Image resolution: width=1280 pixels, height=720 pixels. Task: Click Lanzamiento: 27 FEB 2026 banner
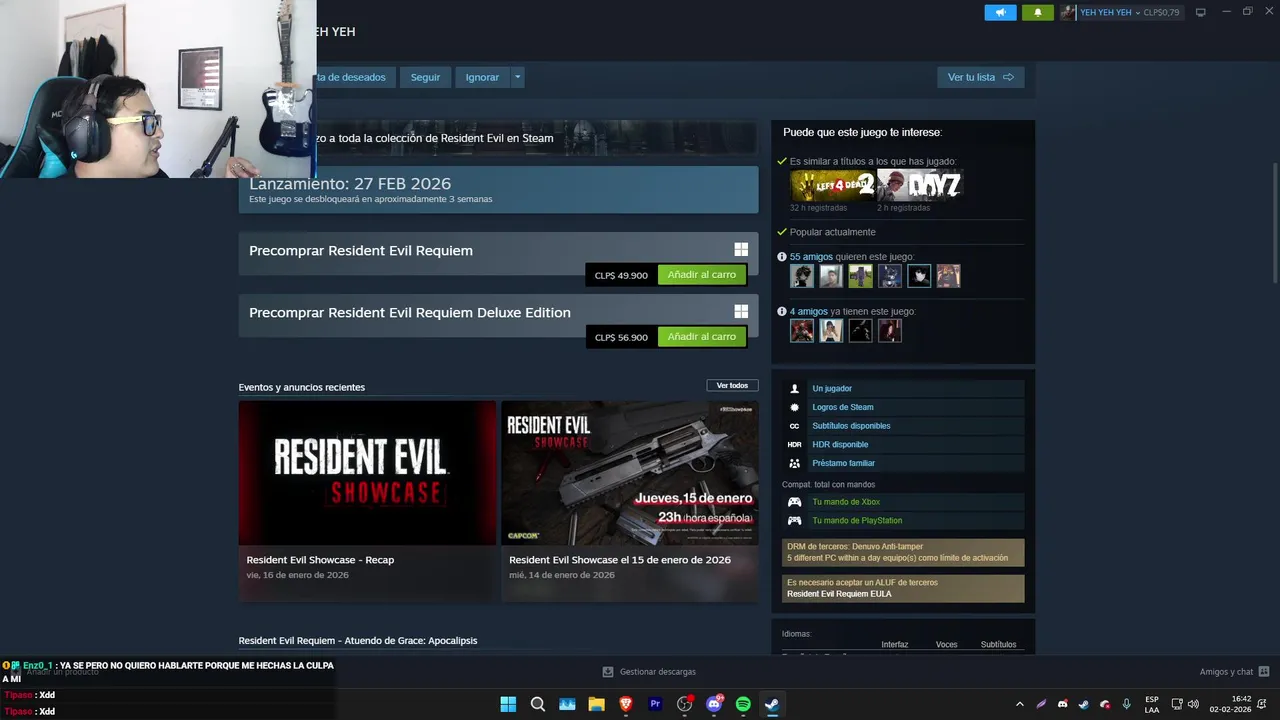pos(498,190)
